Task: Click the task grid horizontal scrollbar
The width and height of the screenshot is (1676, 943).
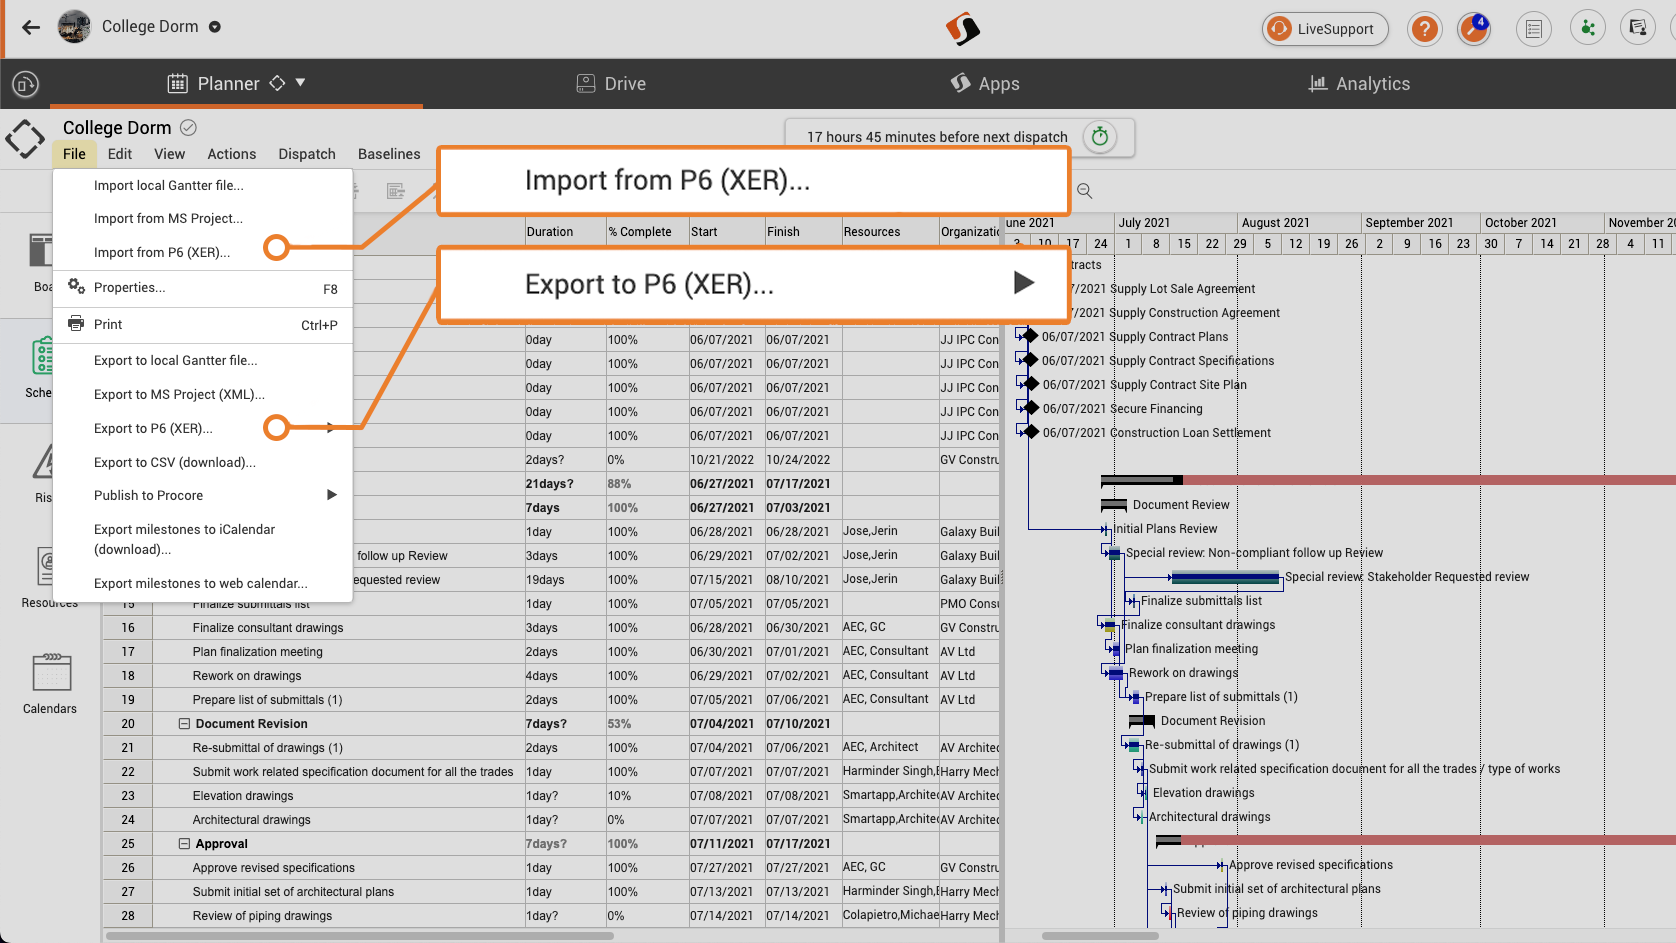Action: 360,936
